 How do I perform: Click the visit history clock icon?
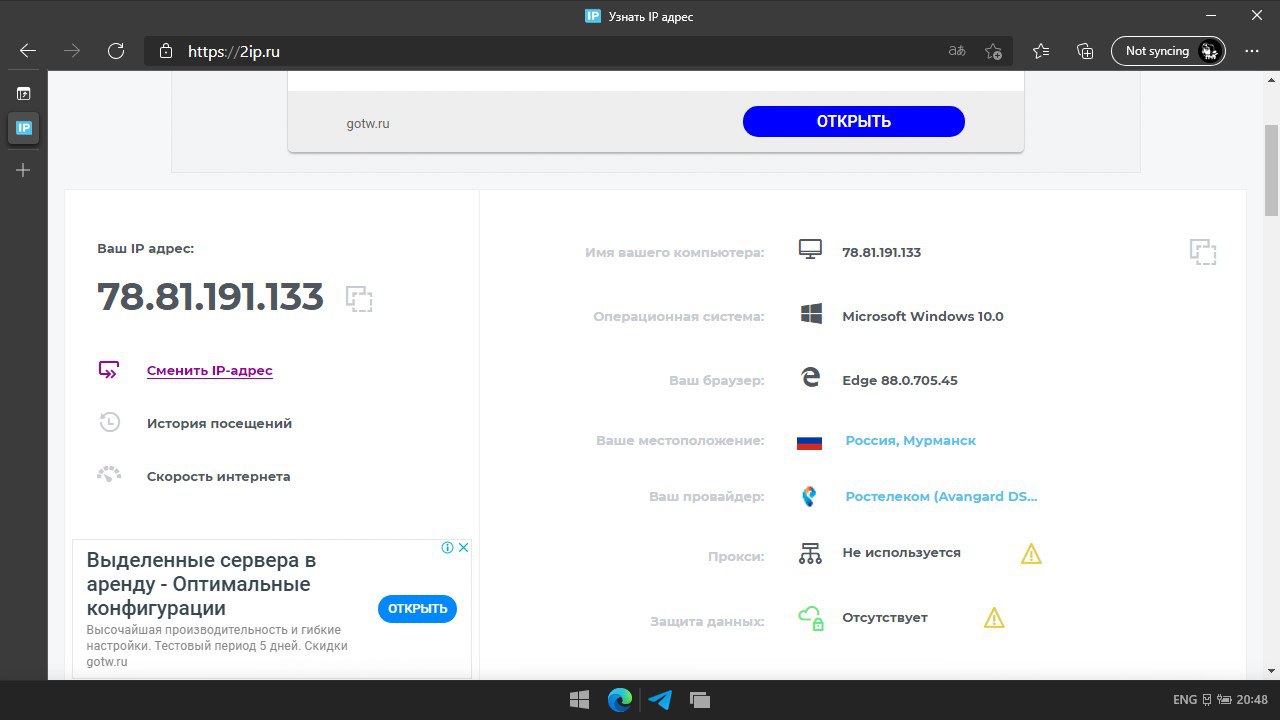click(x=109, y=423)
